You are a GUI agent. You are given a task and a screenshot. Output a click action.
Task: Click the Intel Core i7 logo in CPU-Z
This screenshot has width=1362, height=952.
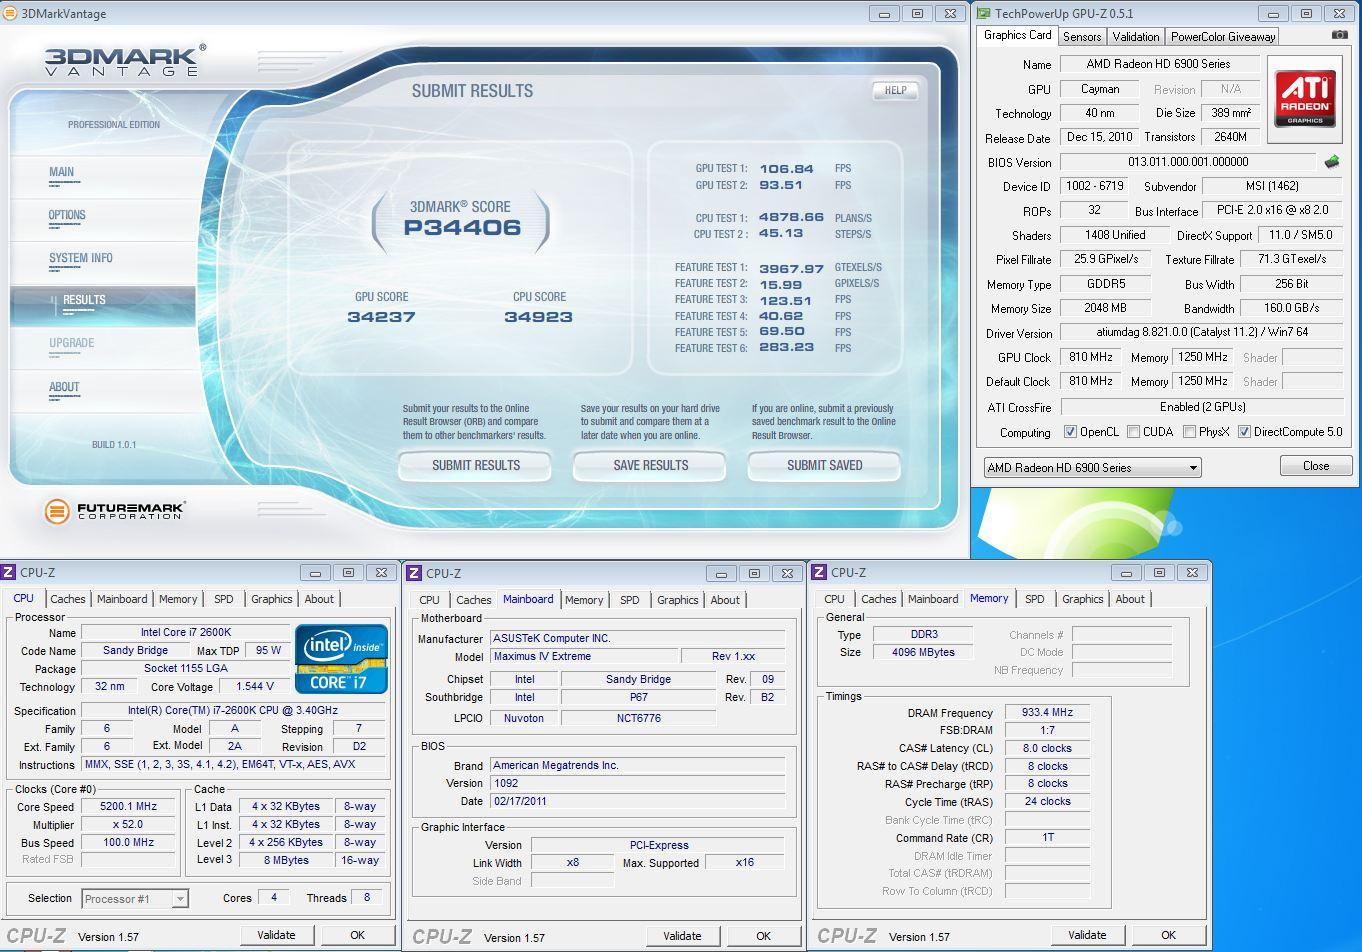coord(341,658)
